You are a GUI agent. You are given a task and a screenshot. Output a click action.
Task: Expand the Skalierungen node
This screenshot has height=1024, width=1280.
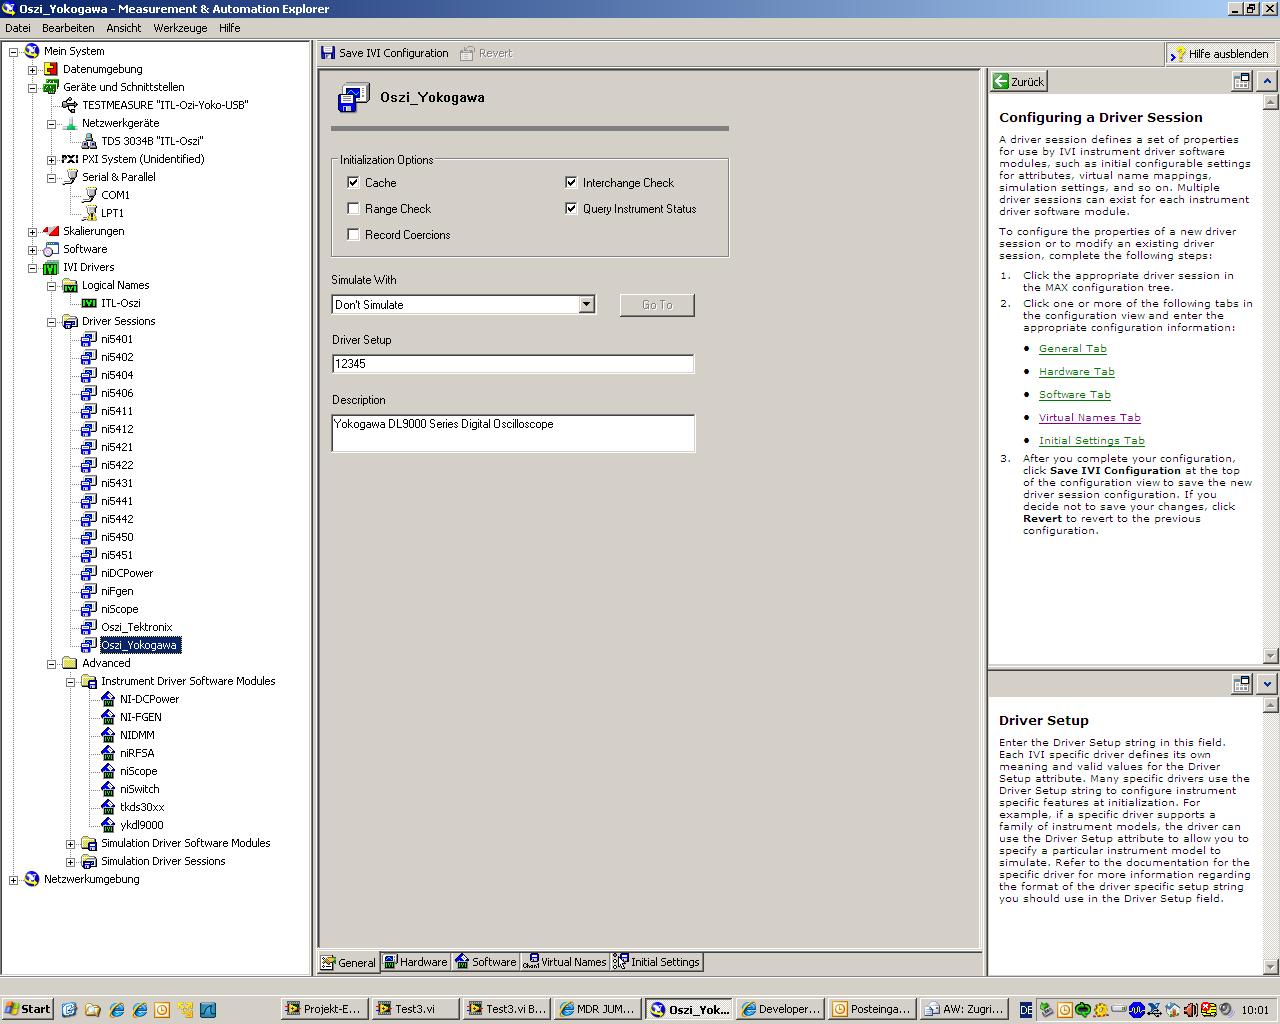pos(33,231)
